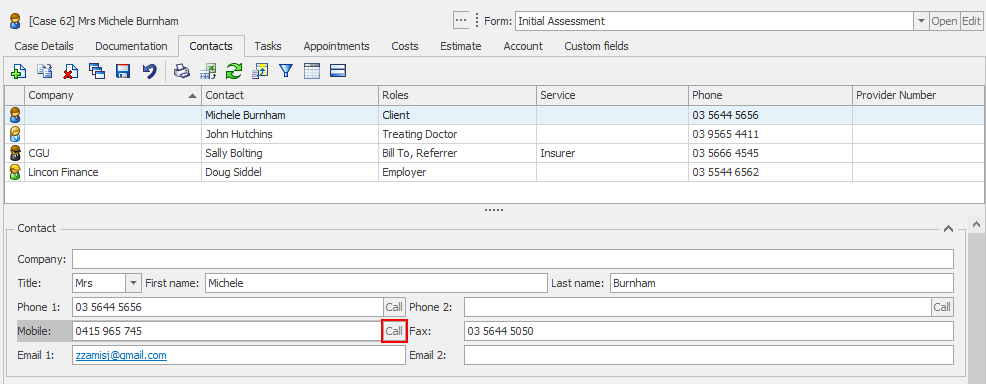
Task: Collapse the Contact section chevron
Action: [948, 229]
